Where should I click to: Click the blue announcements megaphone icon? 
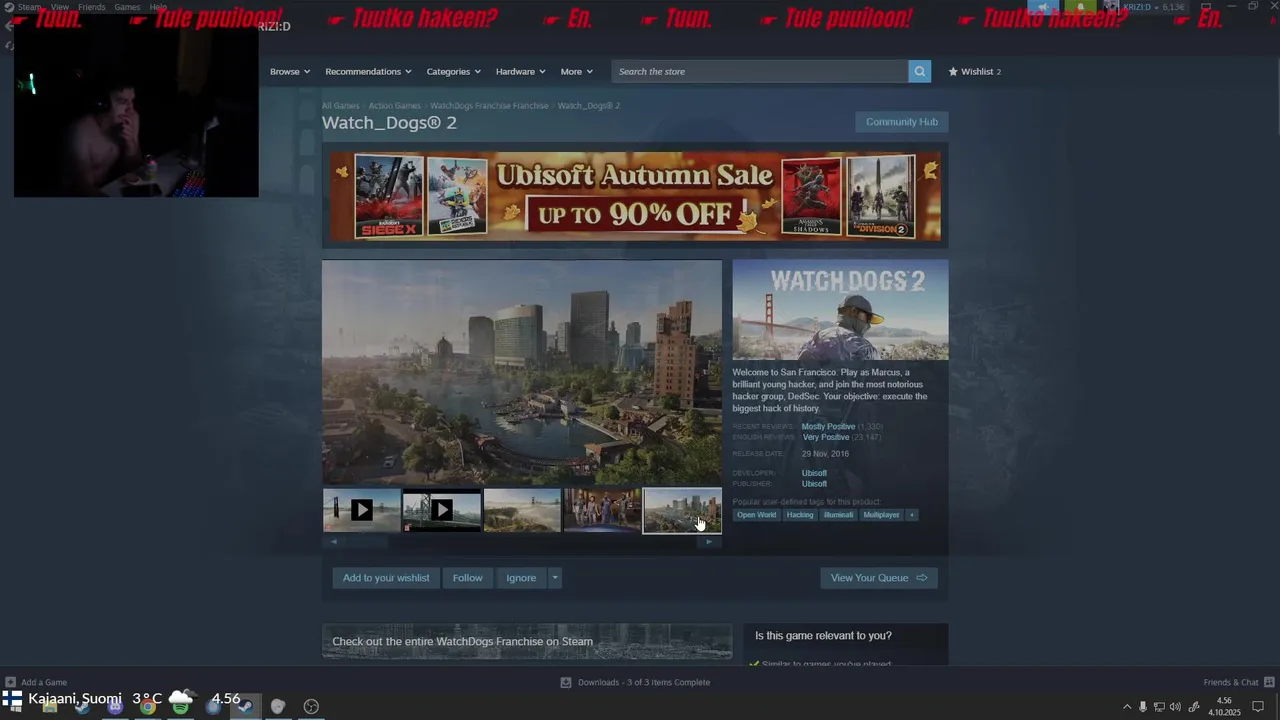1044,7
